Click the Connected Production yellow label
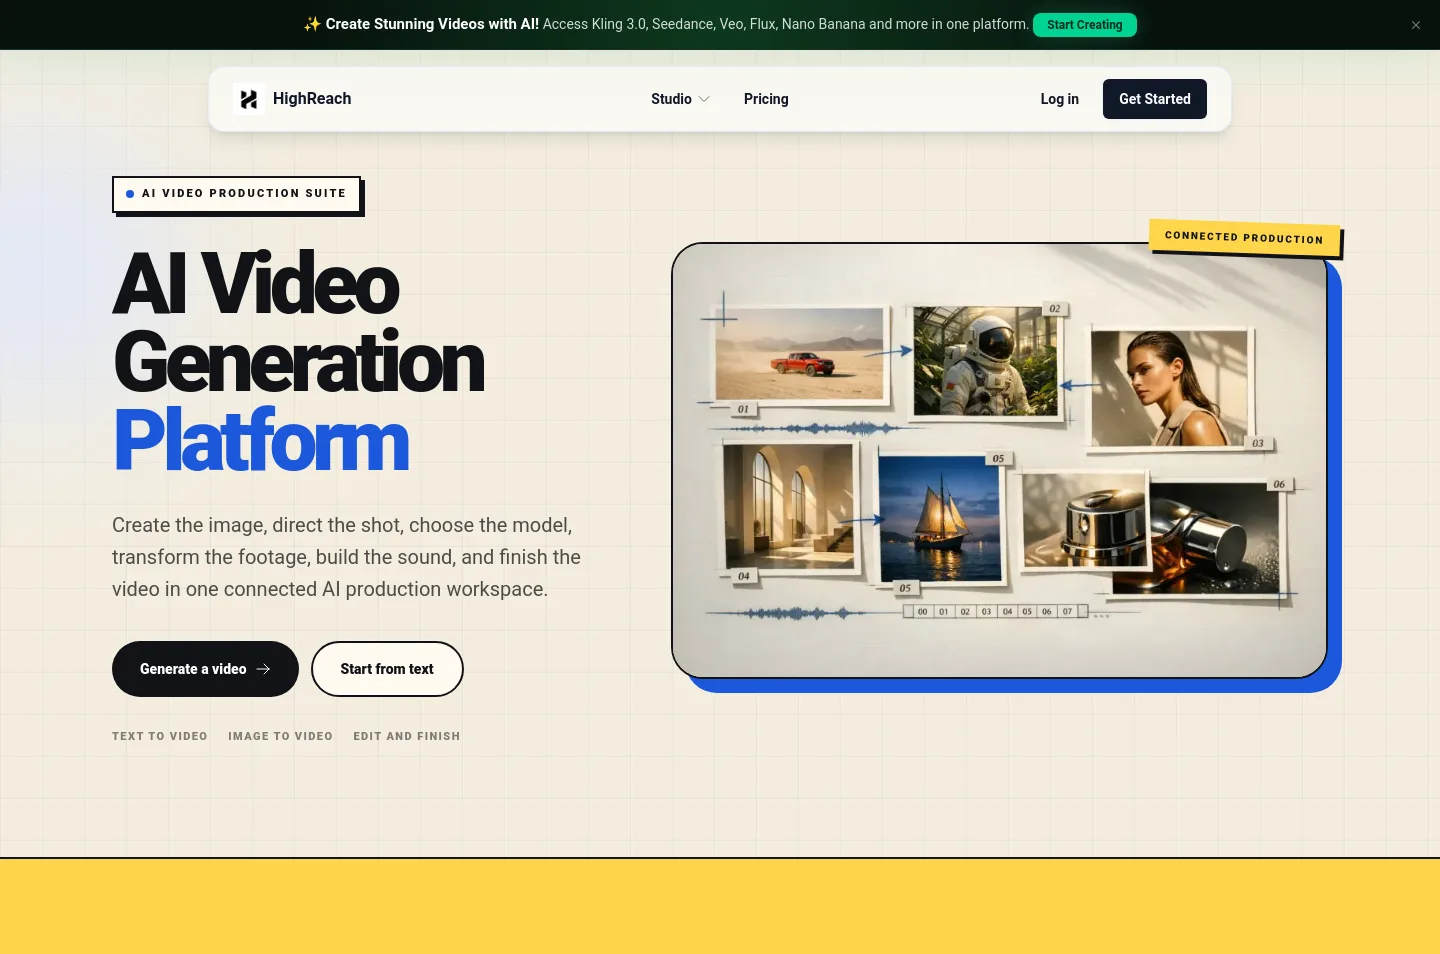The width and height of the screenshot is (1440, 954). [1244, 238]
